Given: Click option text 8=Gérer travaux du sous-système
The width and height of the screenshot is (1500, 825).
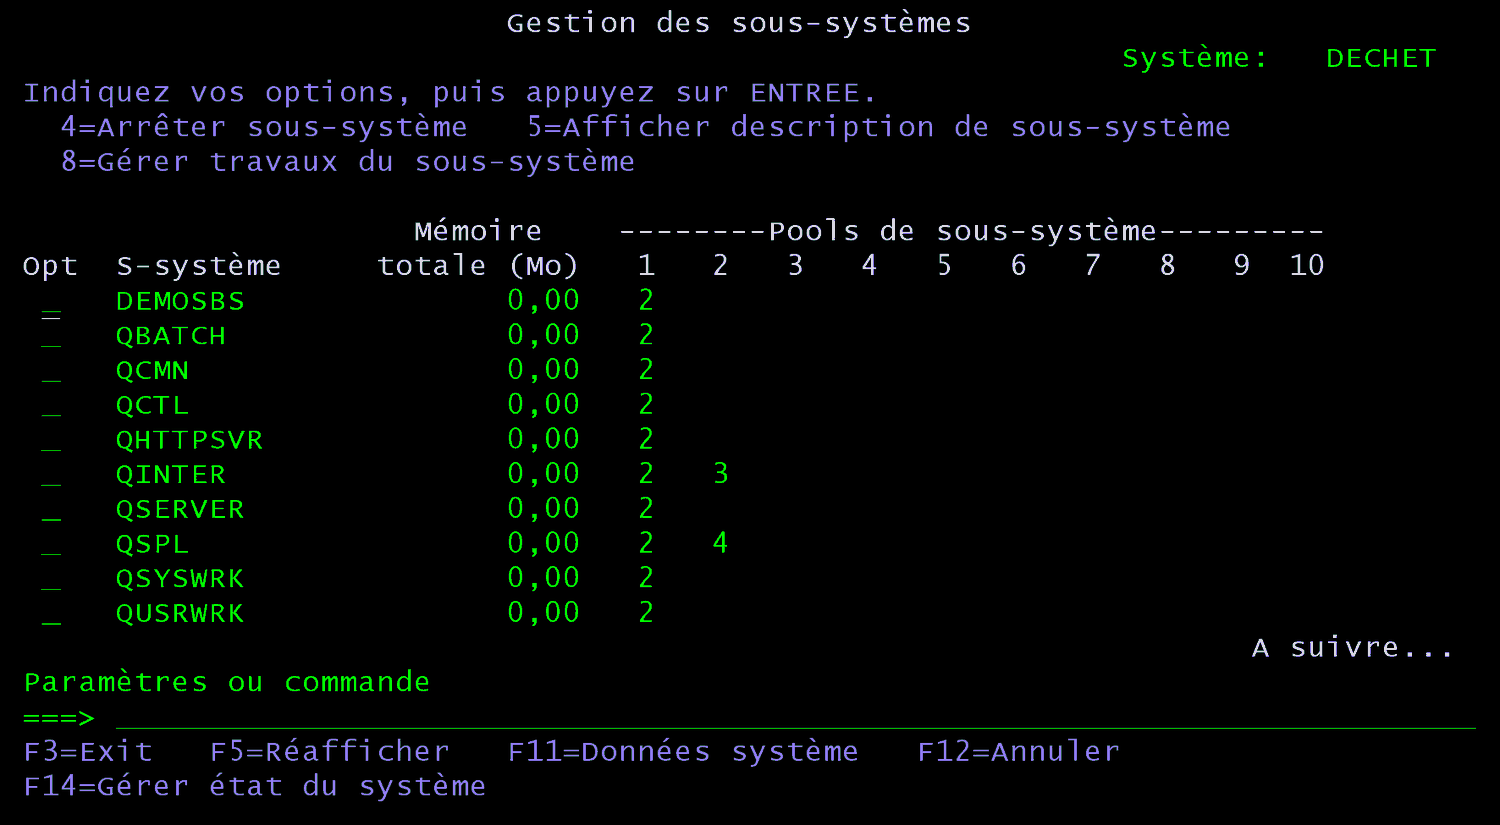Looking at the screenshot, I should (348, 162).
